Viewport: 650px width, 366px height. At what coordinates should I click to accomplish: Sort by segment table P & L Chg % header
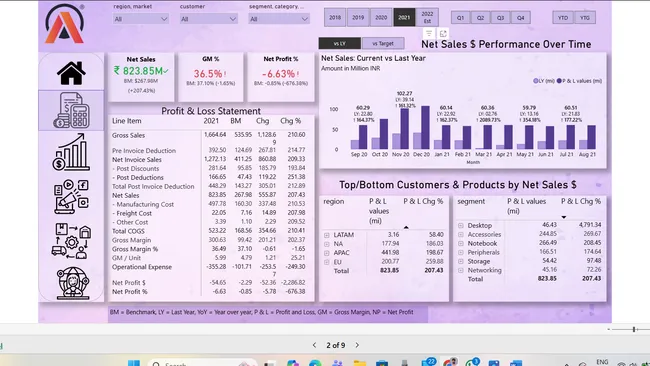581,201
